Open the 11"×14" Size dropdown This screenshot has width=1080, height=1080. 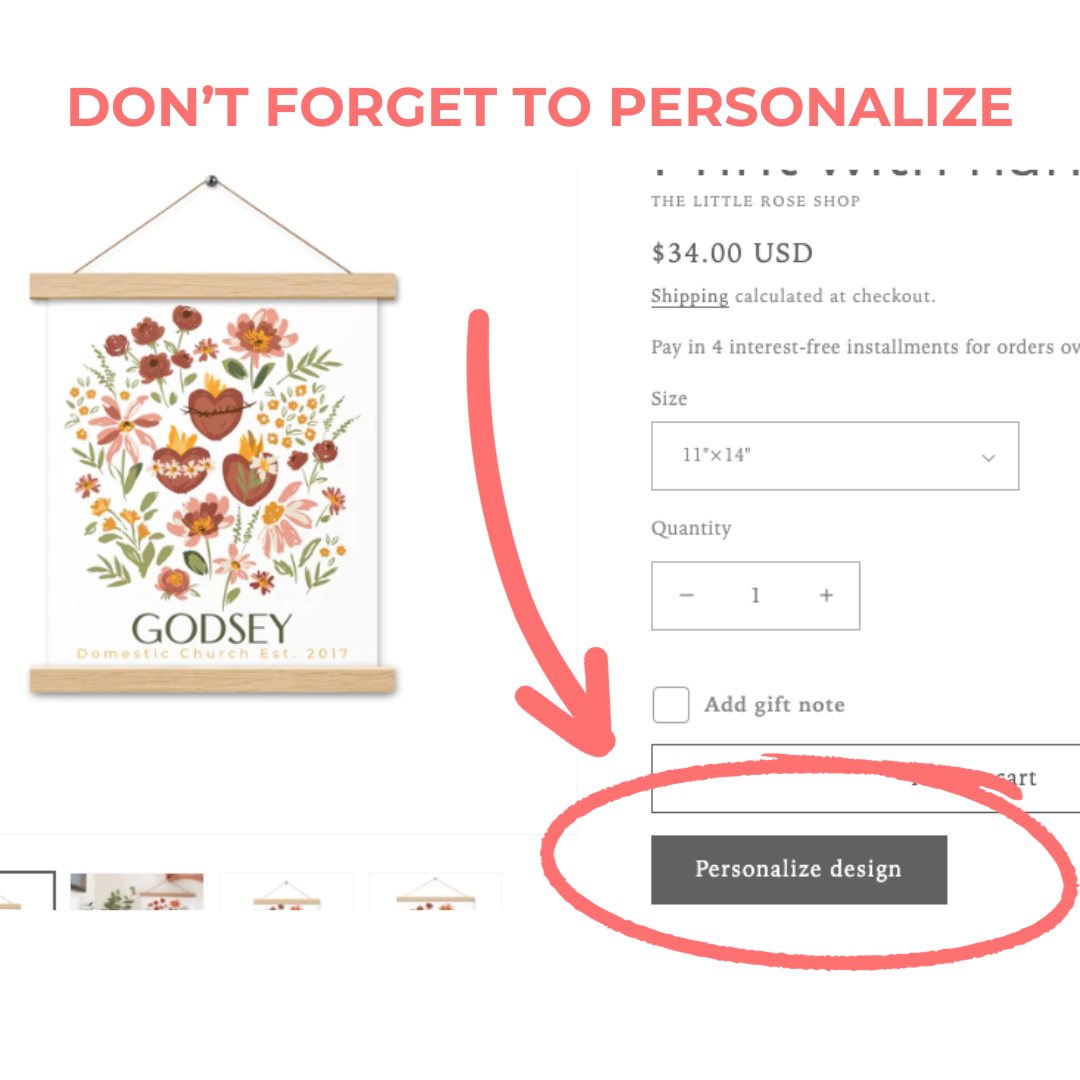835,456
